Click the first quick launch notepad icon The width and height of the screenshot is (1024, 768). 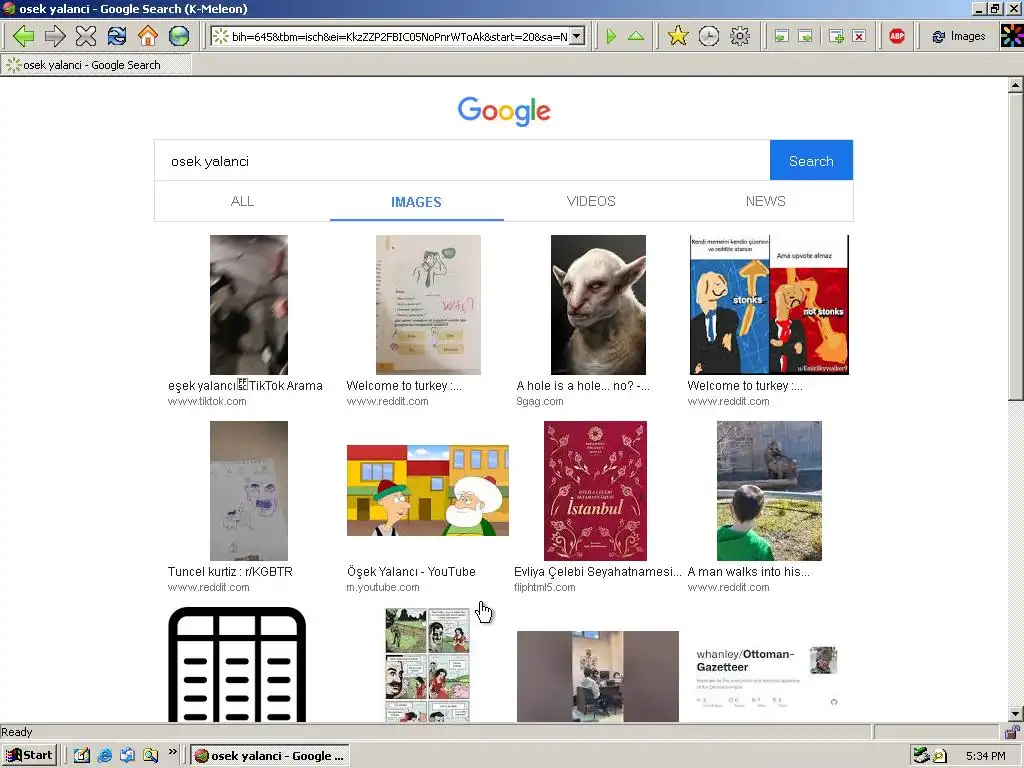pos(82,756)
